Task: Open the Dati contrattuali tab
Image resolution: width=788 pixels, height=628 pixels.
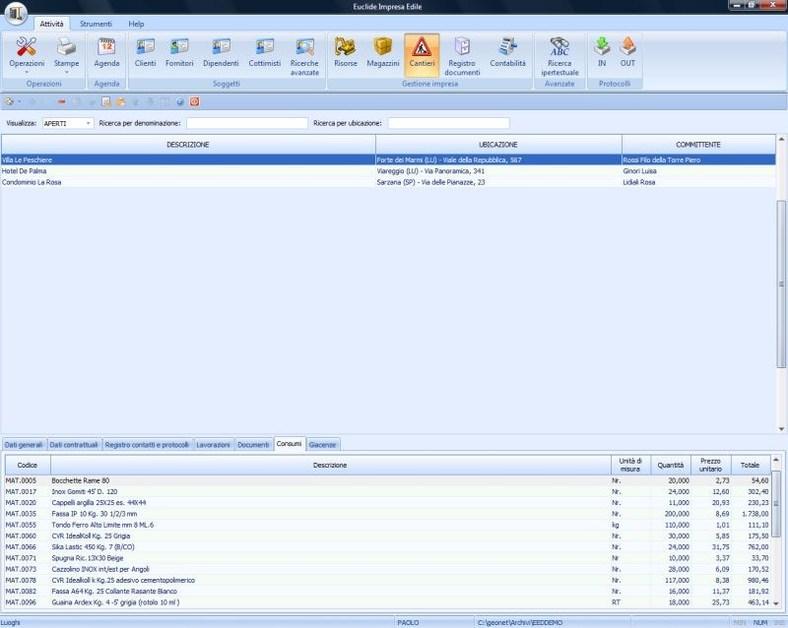Action: (x=75, y=444)
